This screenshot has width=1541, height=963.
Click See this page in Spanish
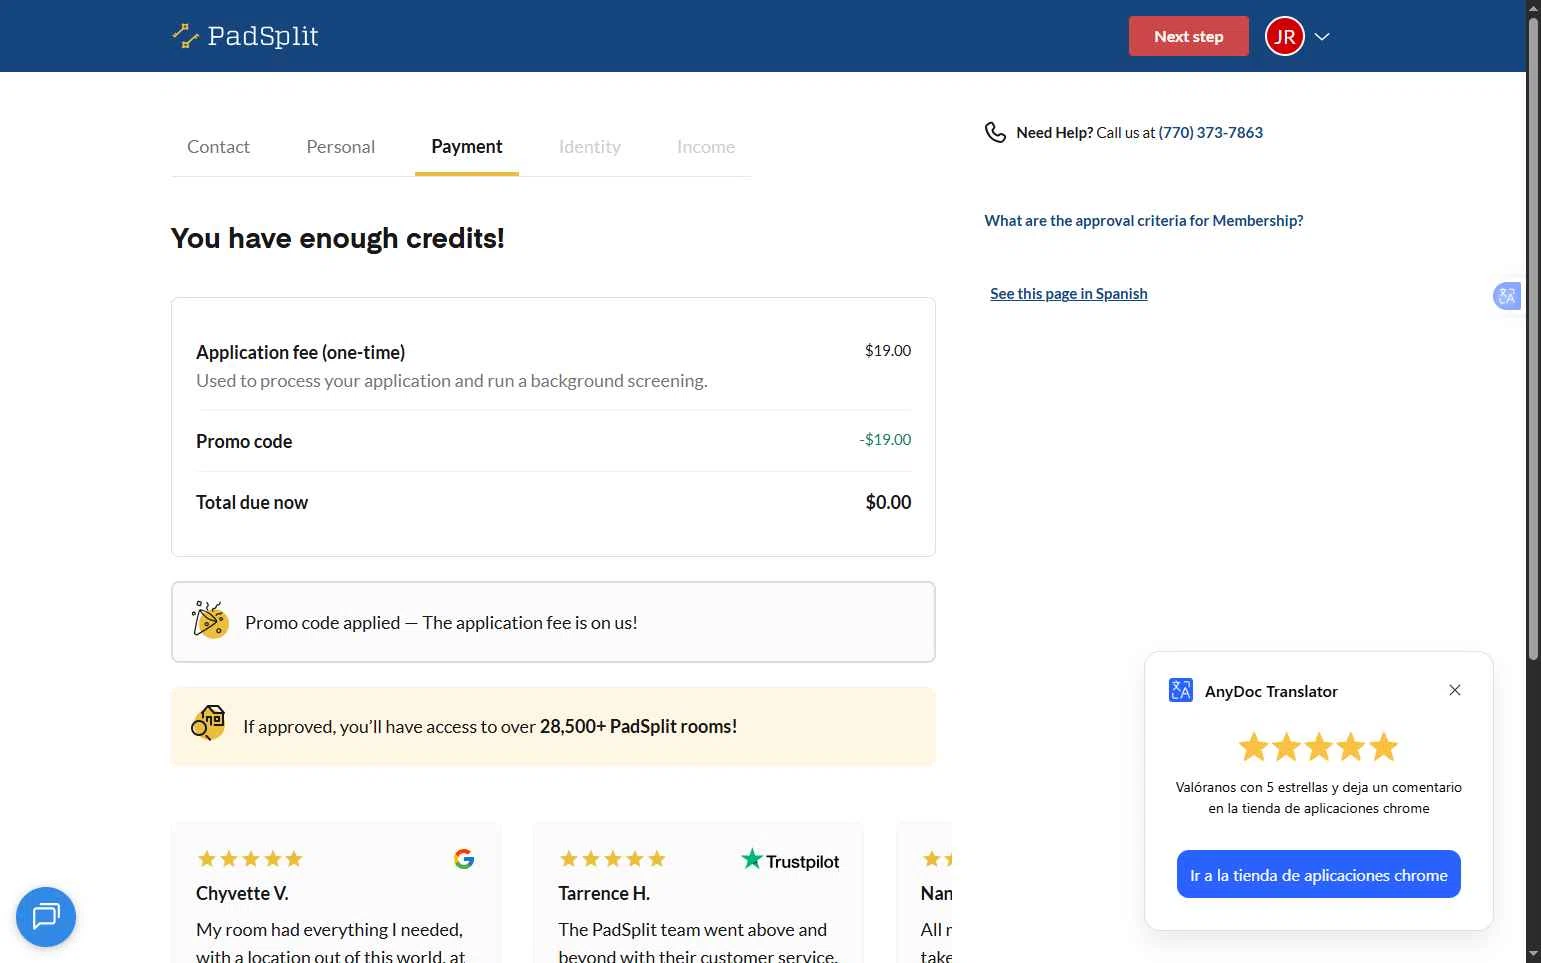point(1068,294)
